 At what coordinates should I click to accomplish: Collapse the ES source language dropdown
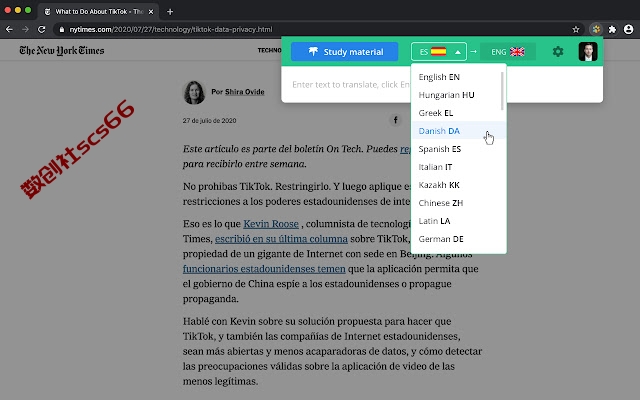pos(439,52)
